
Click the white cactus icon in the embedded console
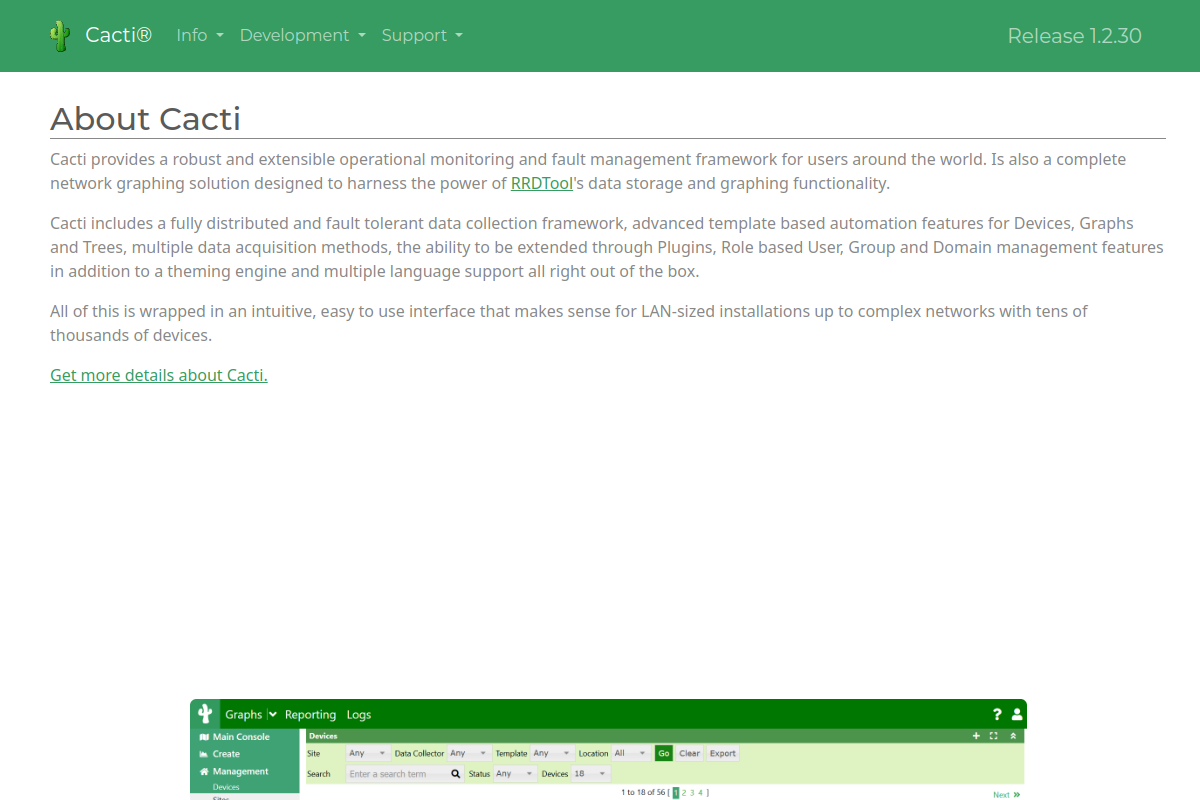click(x=205, y=714)
